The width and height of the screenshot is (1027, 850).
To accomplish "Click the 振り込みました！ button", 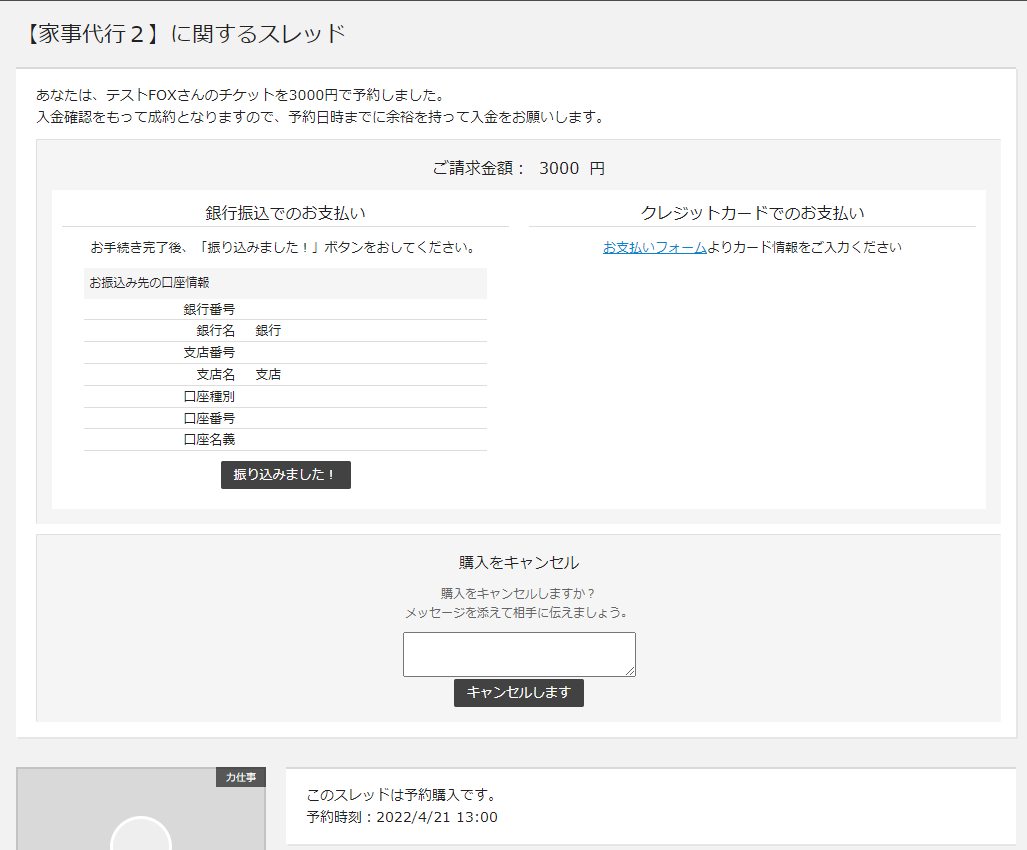I will pos(285,475).
